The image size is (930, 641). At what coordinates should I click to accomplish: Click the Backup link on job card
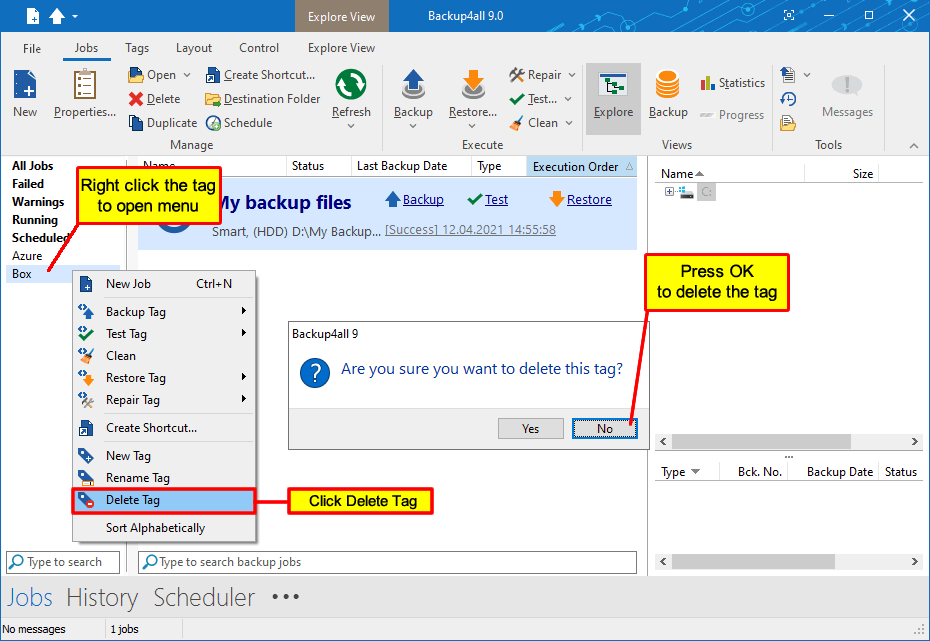coord(423,200)
